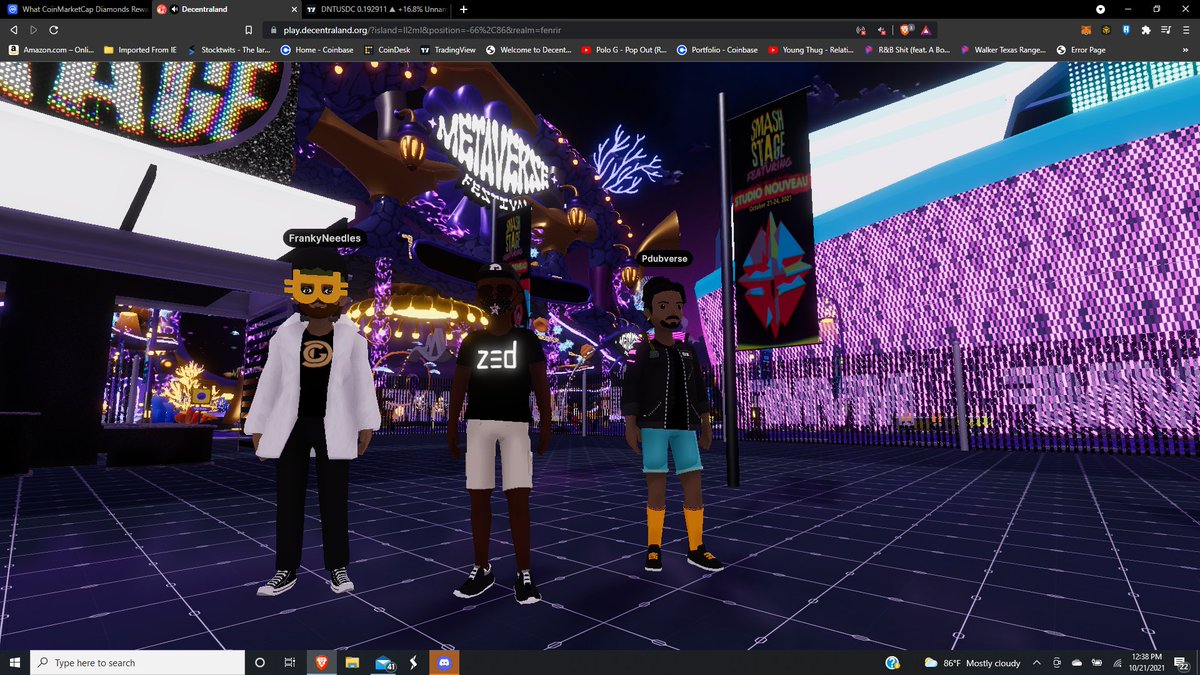Open the CoinDesk bookmark
1200x675 pixels.
tap(387, 49)
